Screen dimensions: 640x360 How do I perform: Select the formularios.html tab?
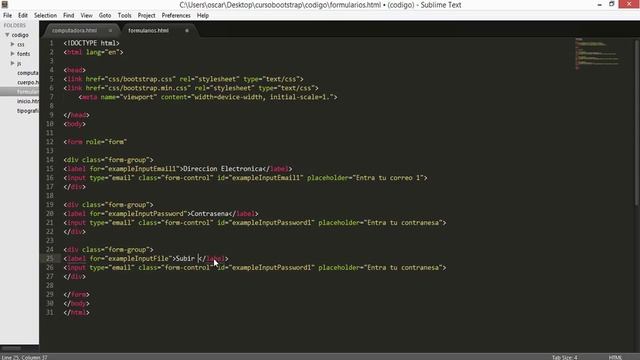149,31
